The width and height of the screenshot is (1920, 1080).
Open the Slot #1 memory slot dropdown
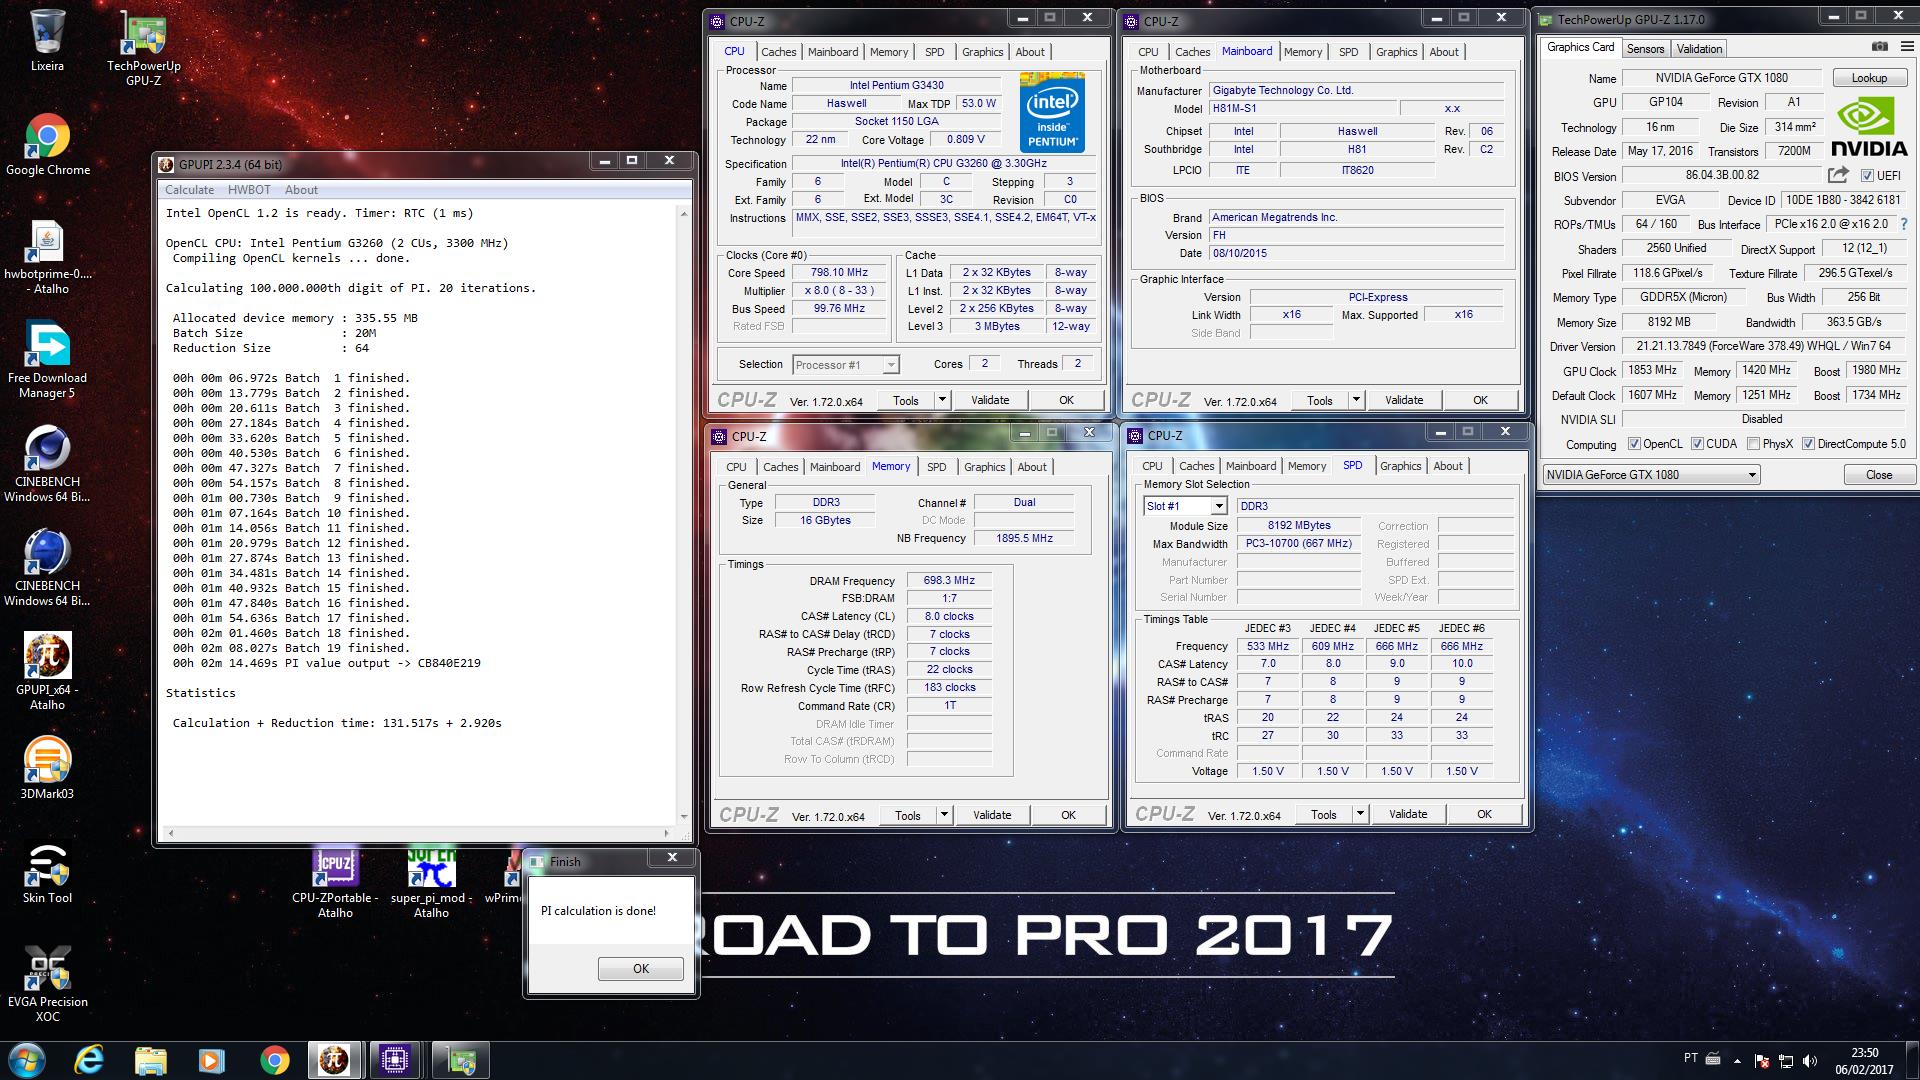pyautogui.click(x=1185, y=506)
